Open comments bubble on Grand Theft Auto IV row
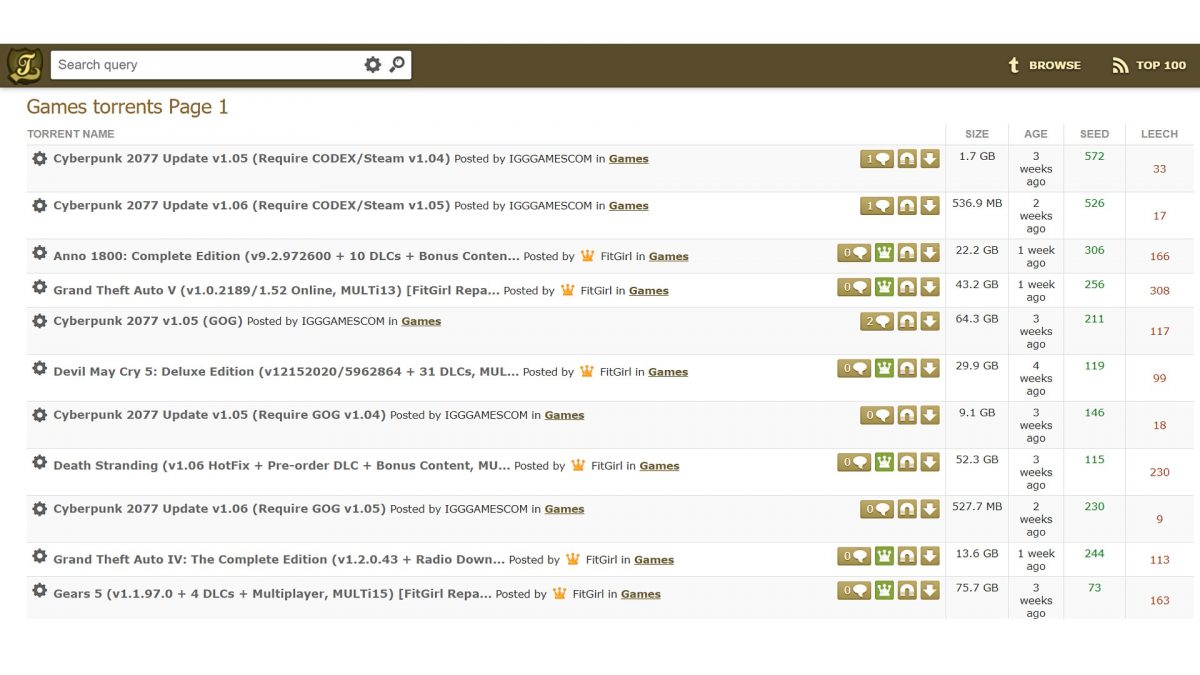The height and width of the screenshot is (675, 1200). [x=854, y=556]
